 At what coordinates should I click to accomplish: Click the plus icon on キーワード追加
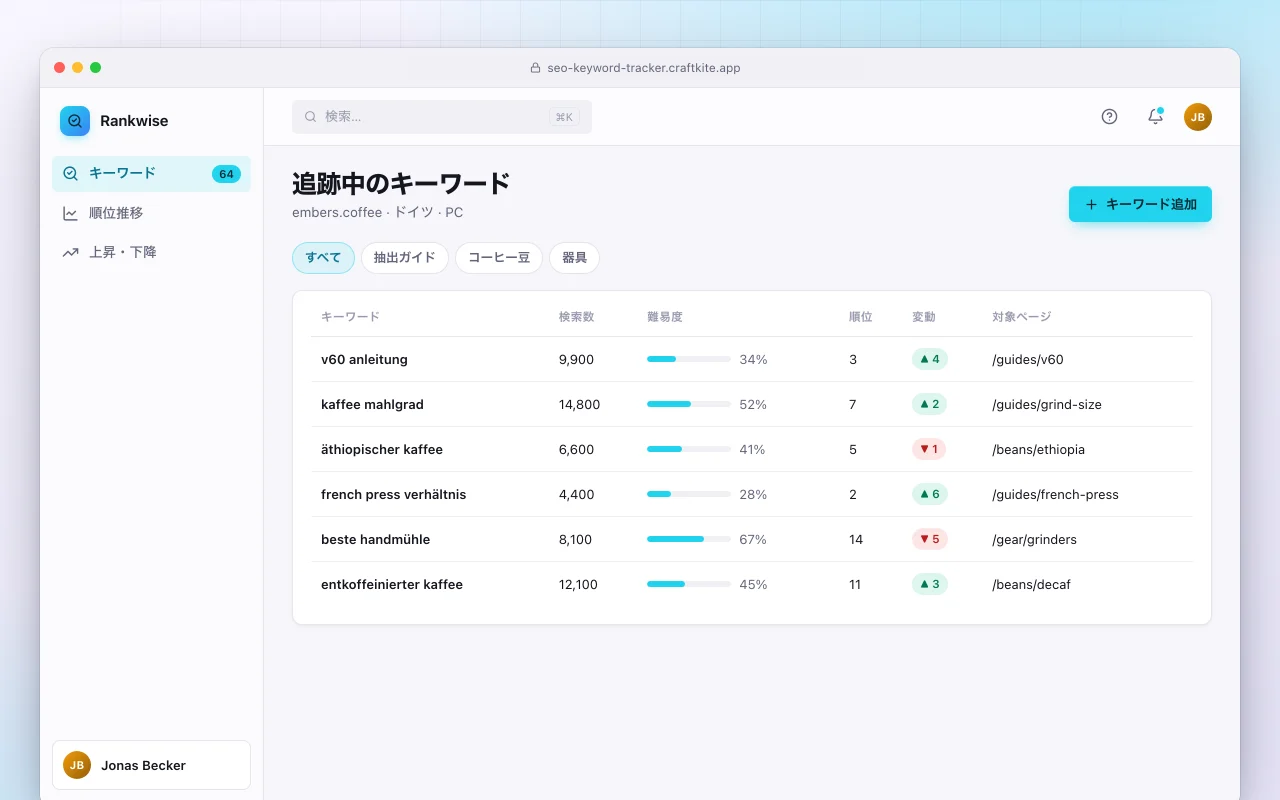pos(1091,204)
